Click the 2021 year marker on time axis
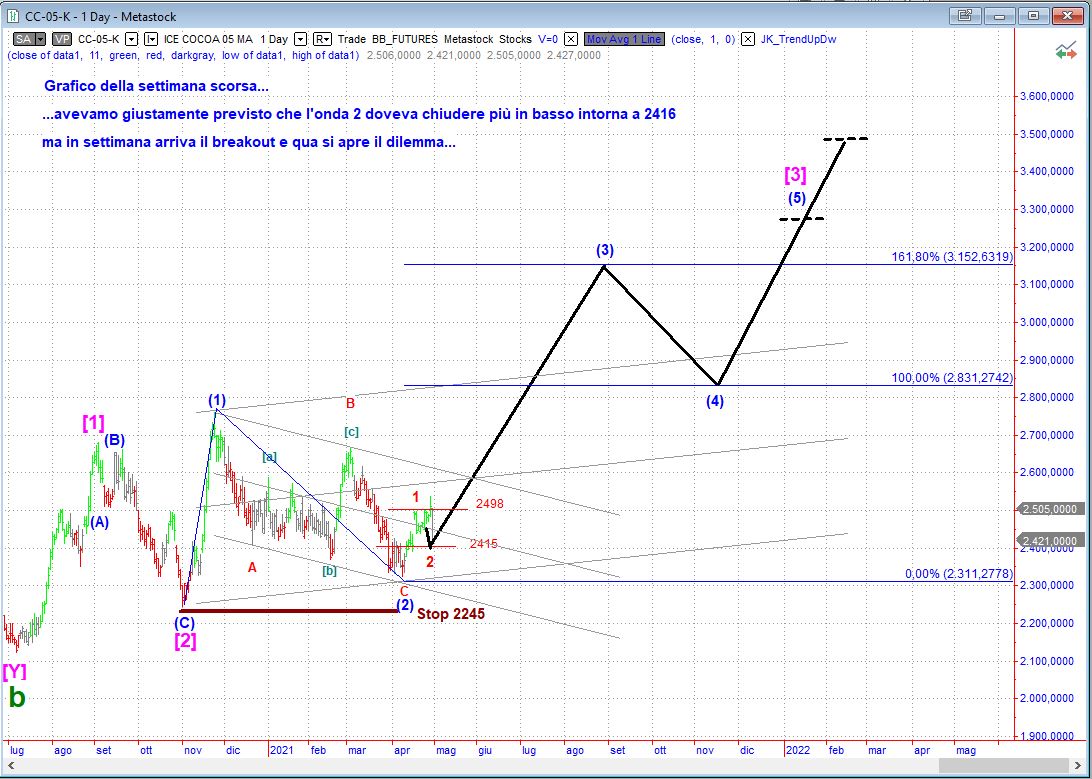The height and width of the screenshot is (779, 1092). 281,750
